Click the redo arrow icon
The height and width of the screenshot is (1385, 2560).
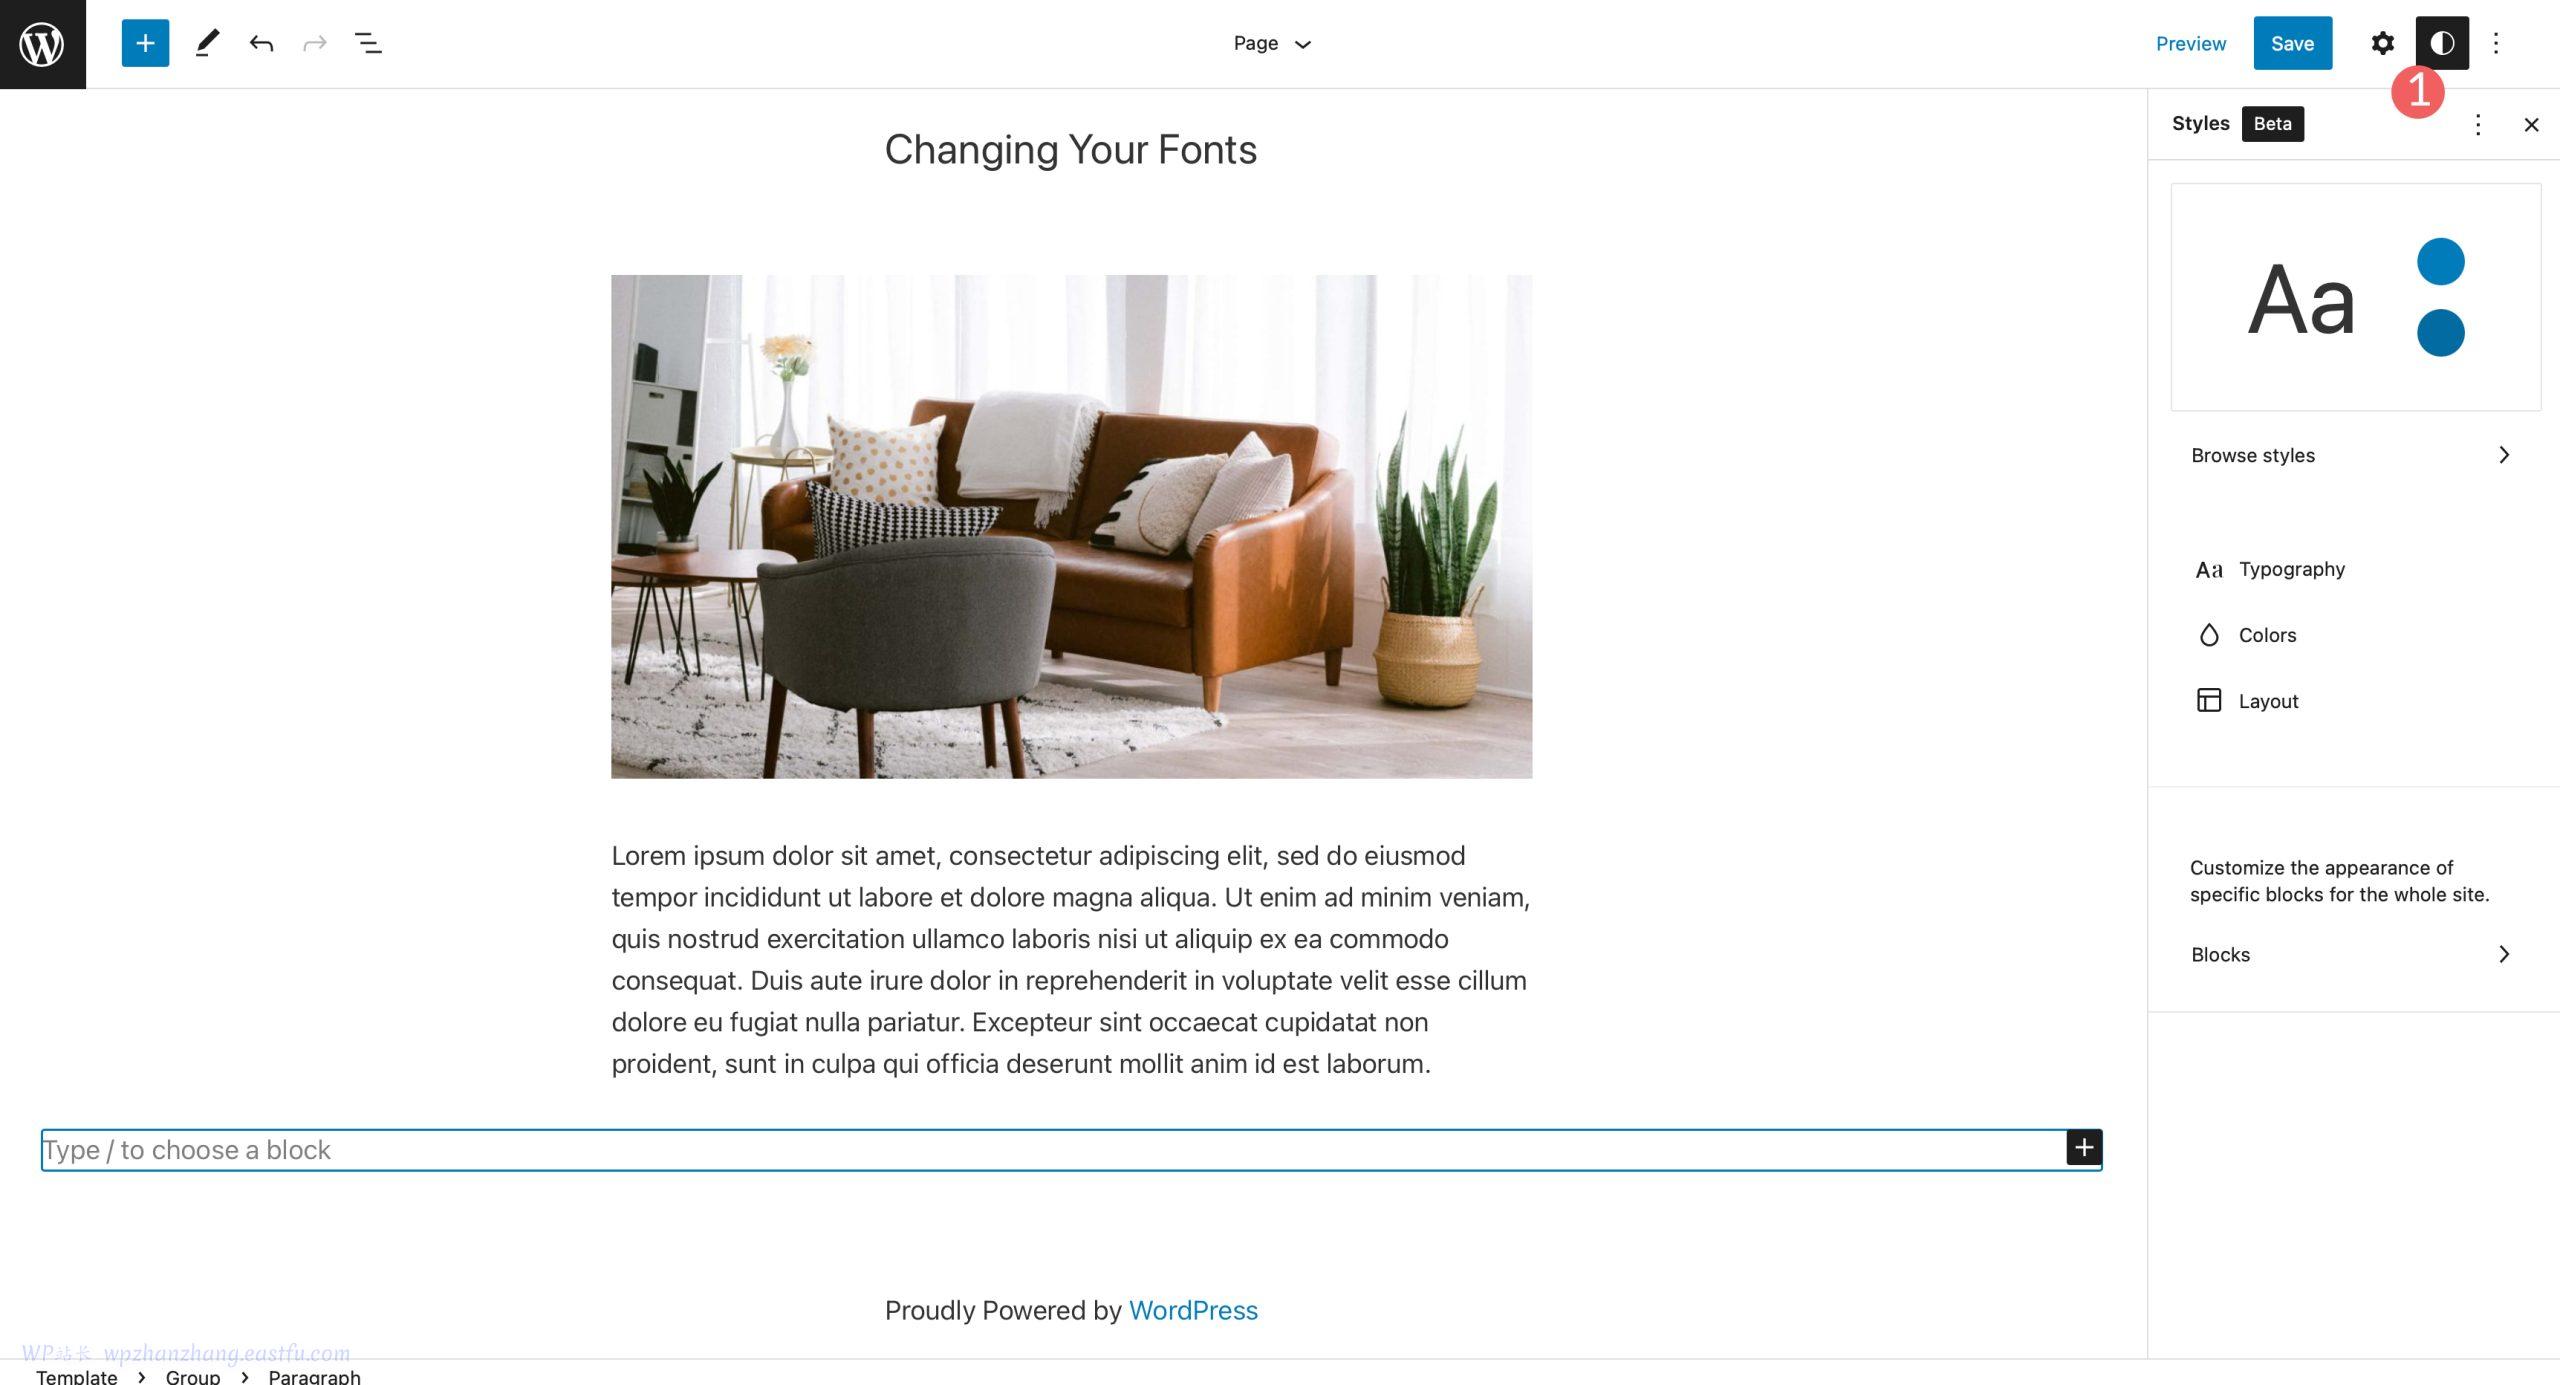click(x=312, y=41)
